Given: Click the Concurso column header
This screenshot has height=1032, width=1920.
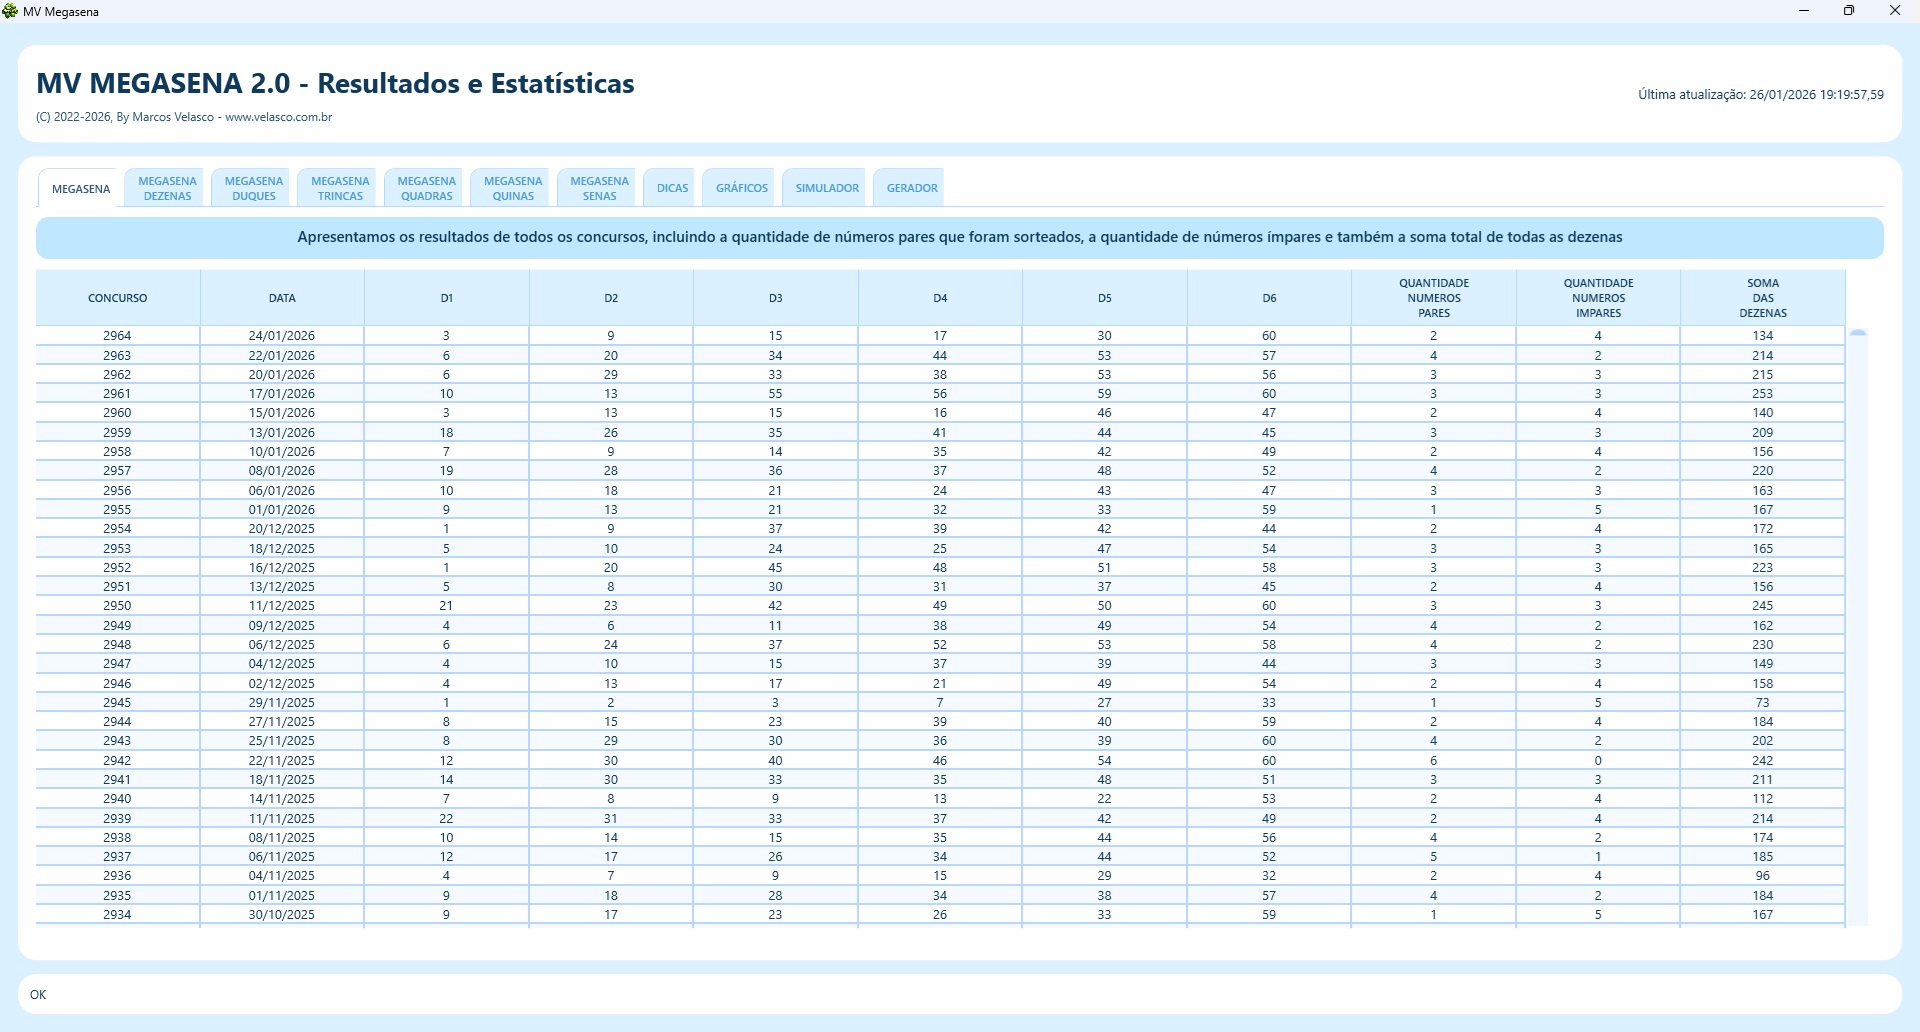Looking at the screenshot, I should click(x=118, y=298).
